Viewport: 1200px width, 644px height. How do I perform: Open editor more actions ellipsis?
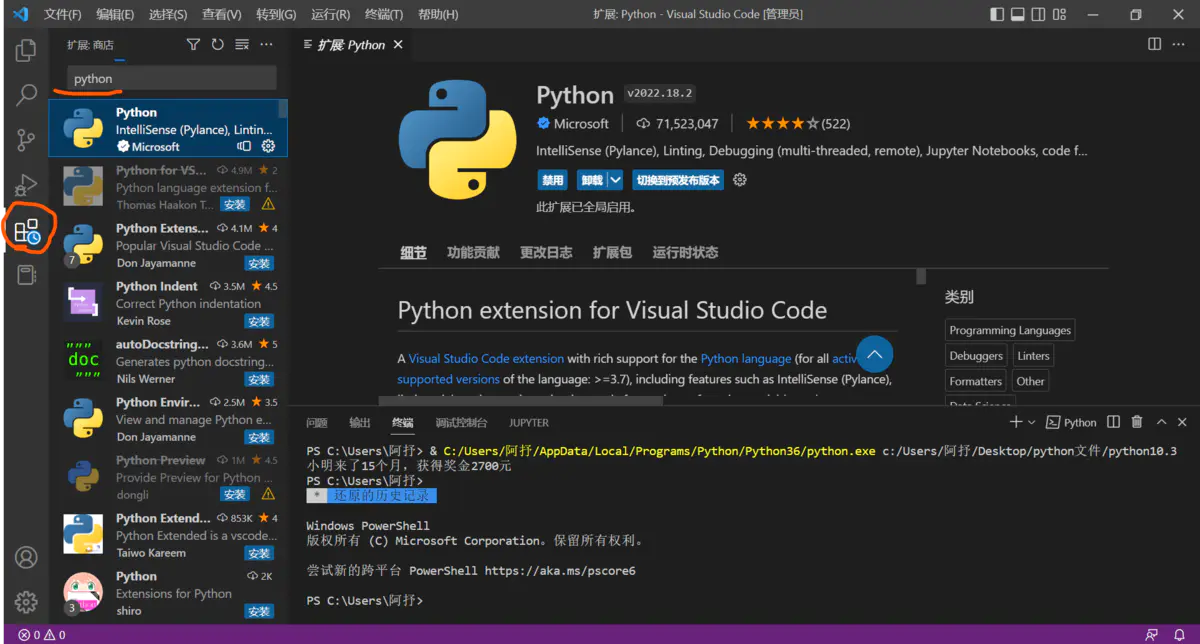[x=1180, y=44]
